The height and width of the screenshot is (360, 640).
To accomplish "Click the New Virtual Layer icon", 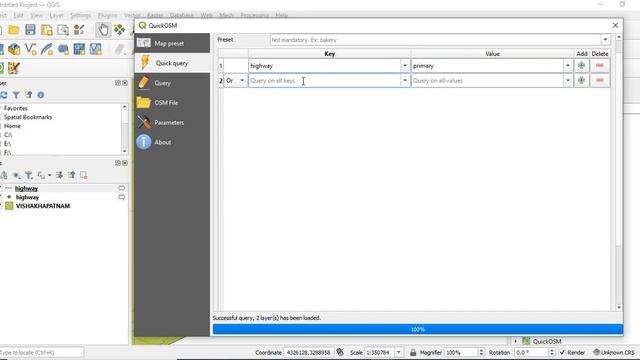I will 96,49.
